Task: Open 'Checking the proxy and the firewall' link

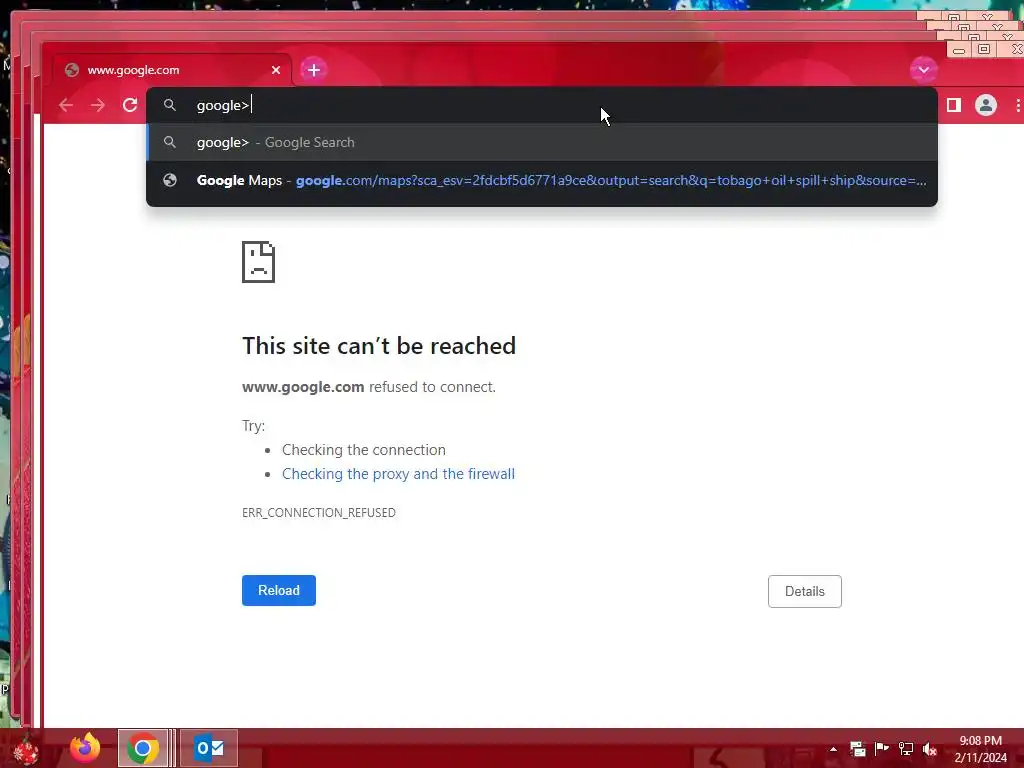Action: (398, 474)
